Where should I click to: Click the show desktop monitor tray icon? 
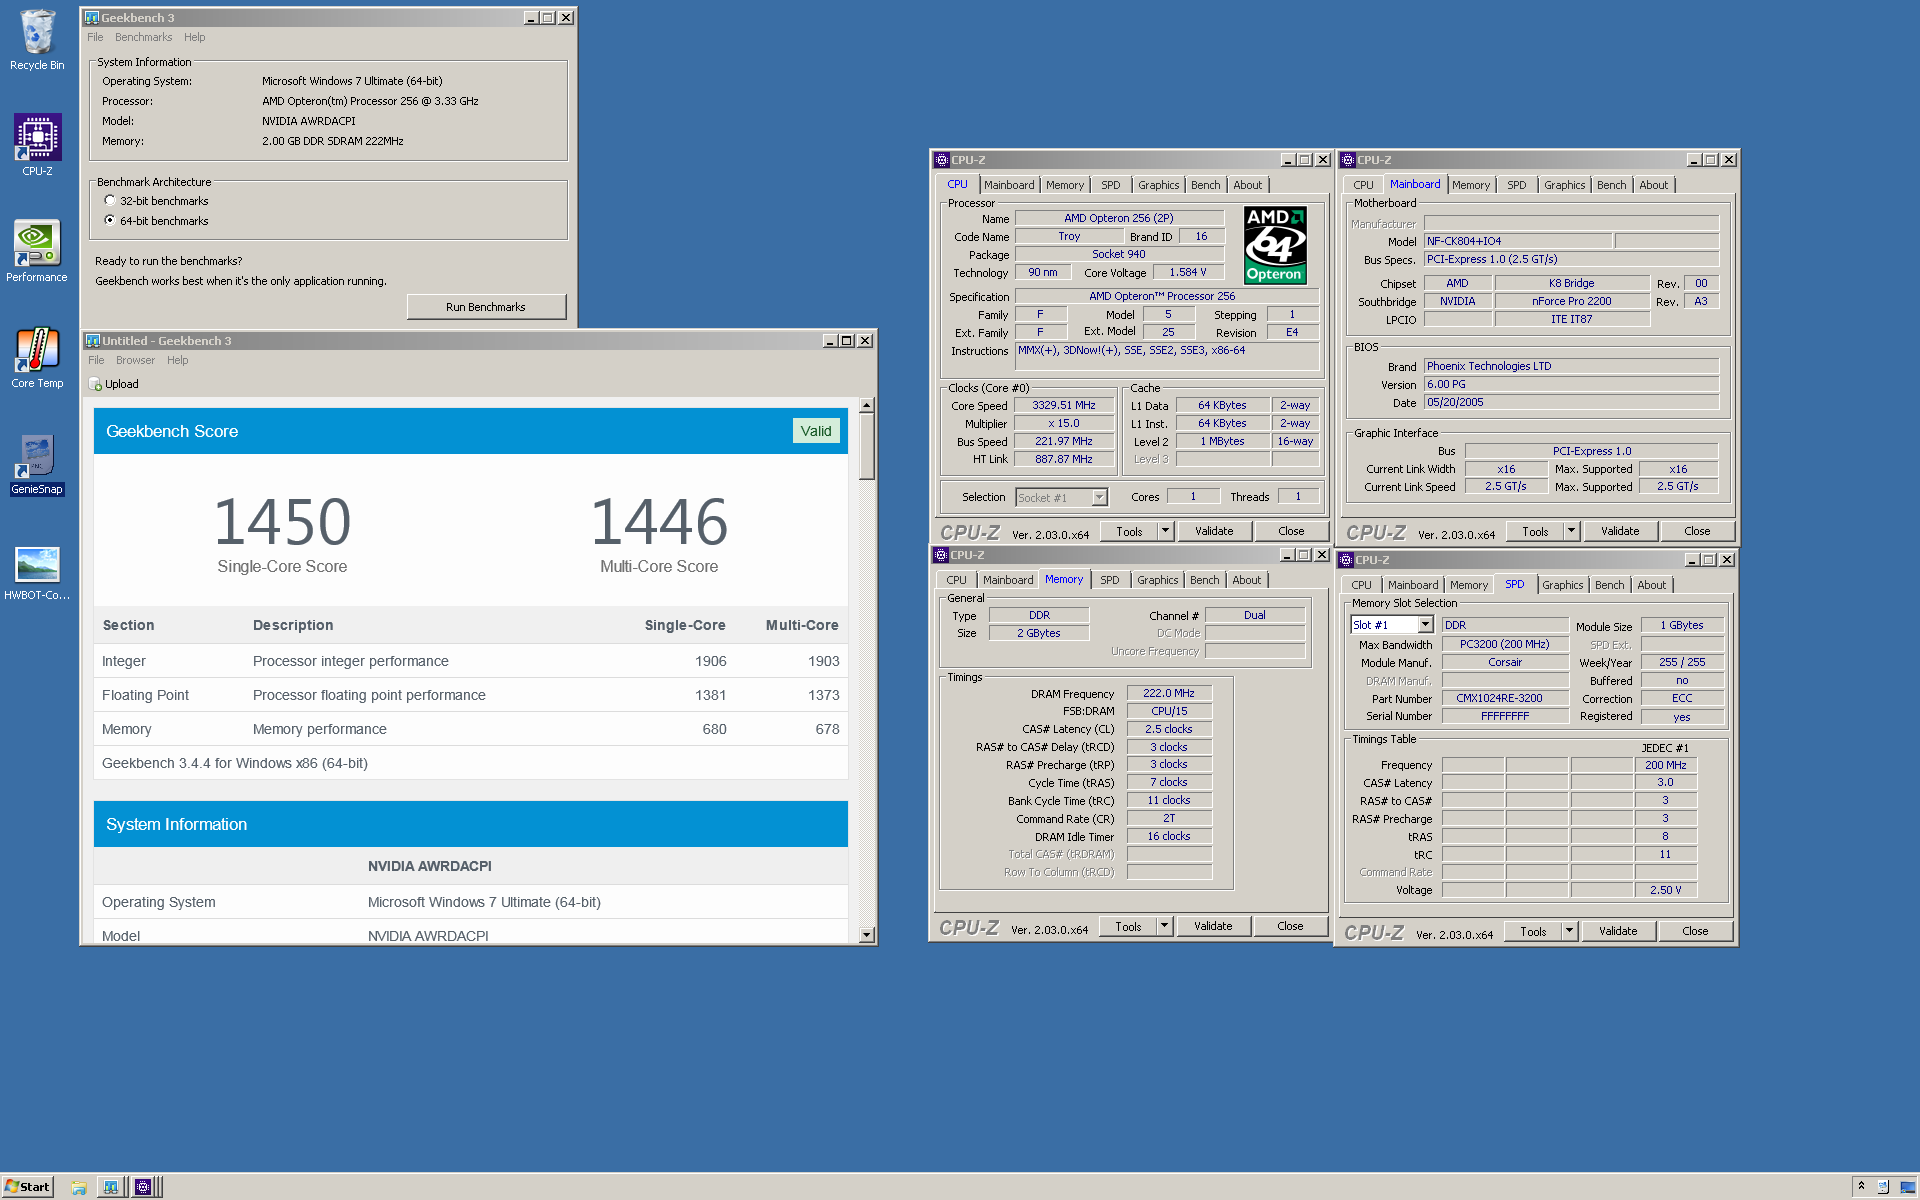pos(1907,1187)
